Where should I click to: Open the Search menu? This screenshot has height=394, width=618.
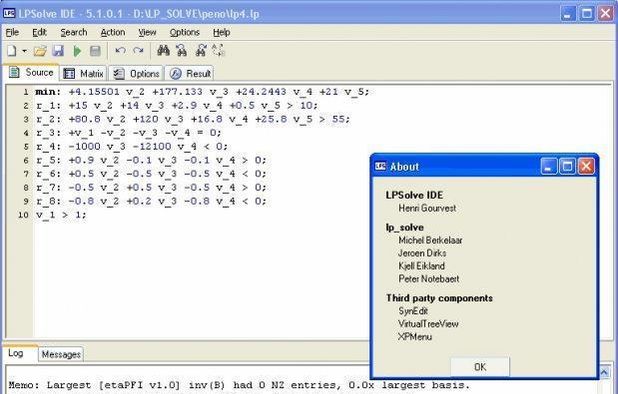click(74, 32)
